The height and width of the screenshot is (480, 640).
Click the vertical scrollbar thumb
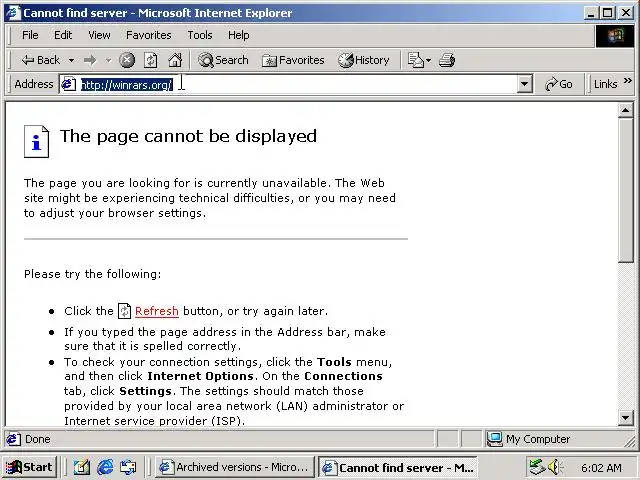(x=625, y=190)
